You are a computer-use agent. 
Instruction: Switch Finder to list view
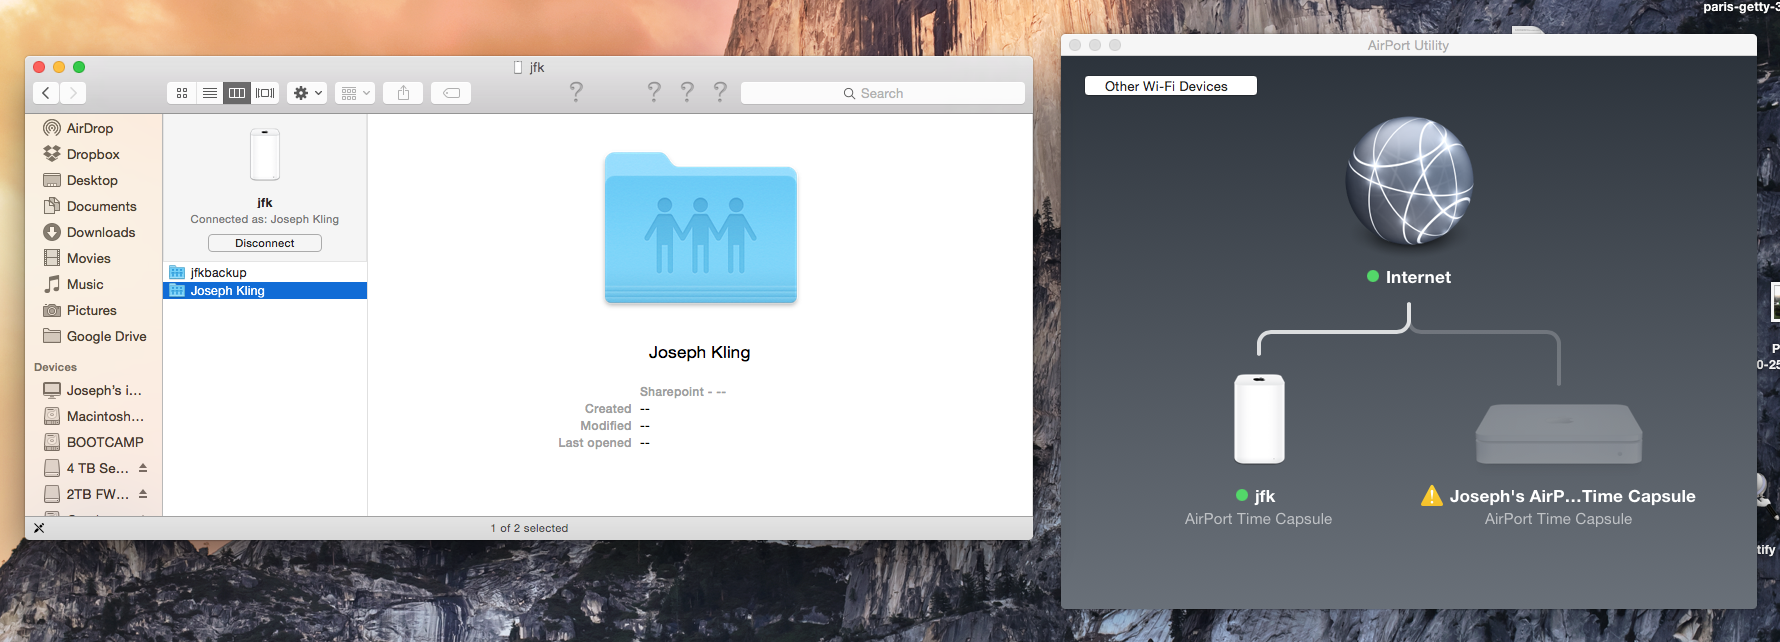[x=209, y=93]
